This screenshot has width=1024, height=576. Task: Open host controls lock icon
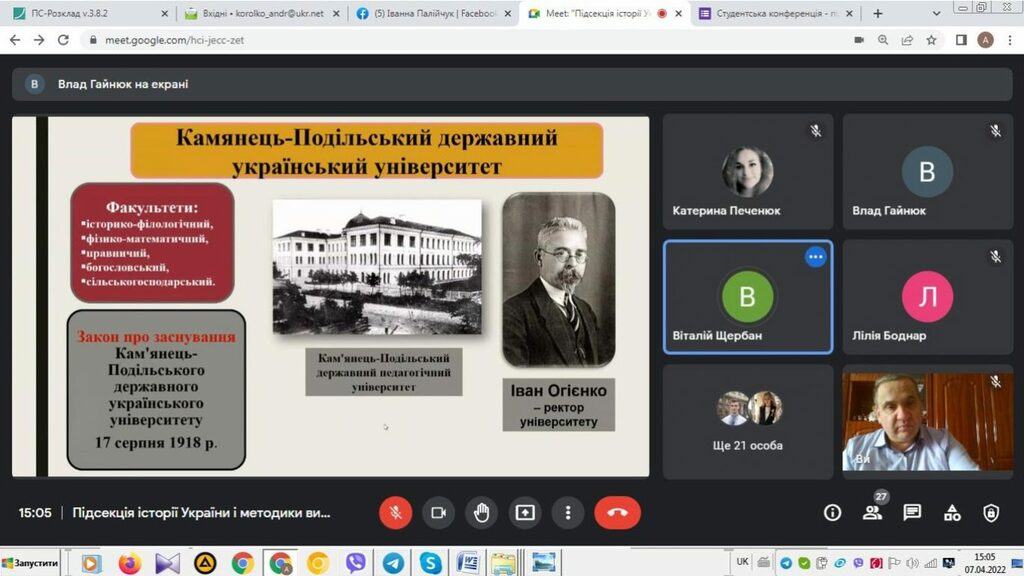pyautogui.click(x=991, y=513)
